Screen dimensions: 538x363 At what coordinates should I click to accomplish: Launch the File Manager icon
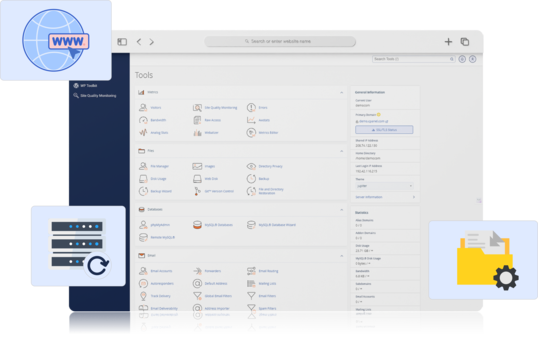point(143,166)
